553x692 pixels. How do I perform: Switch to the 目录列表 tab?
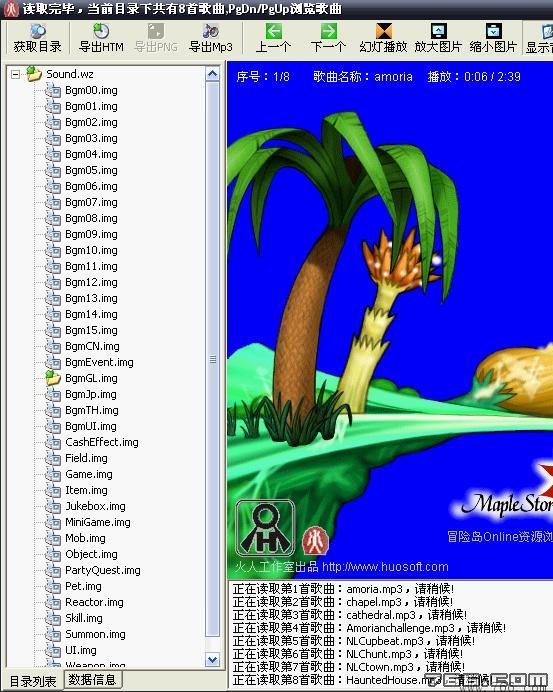coord(33,681)
